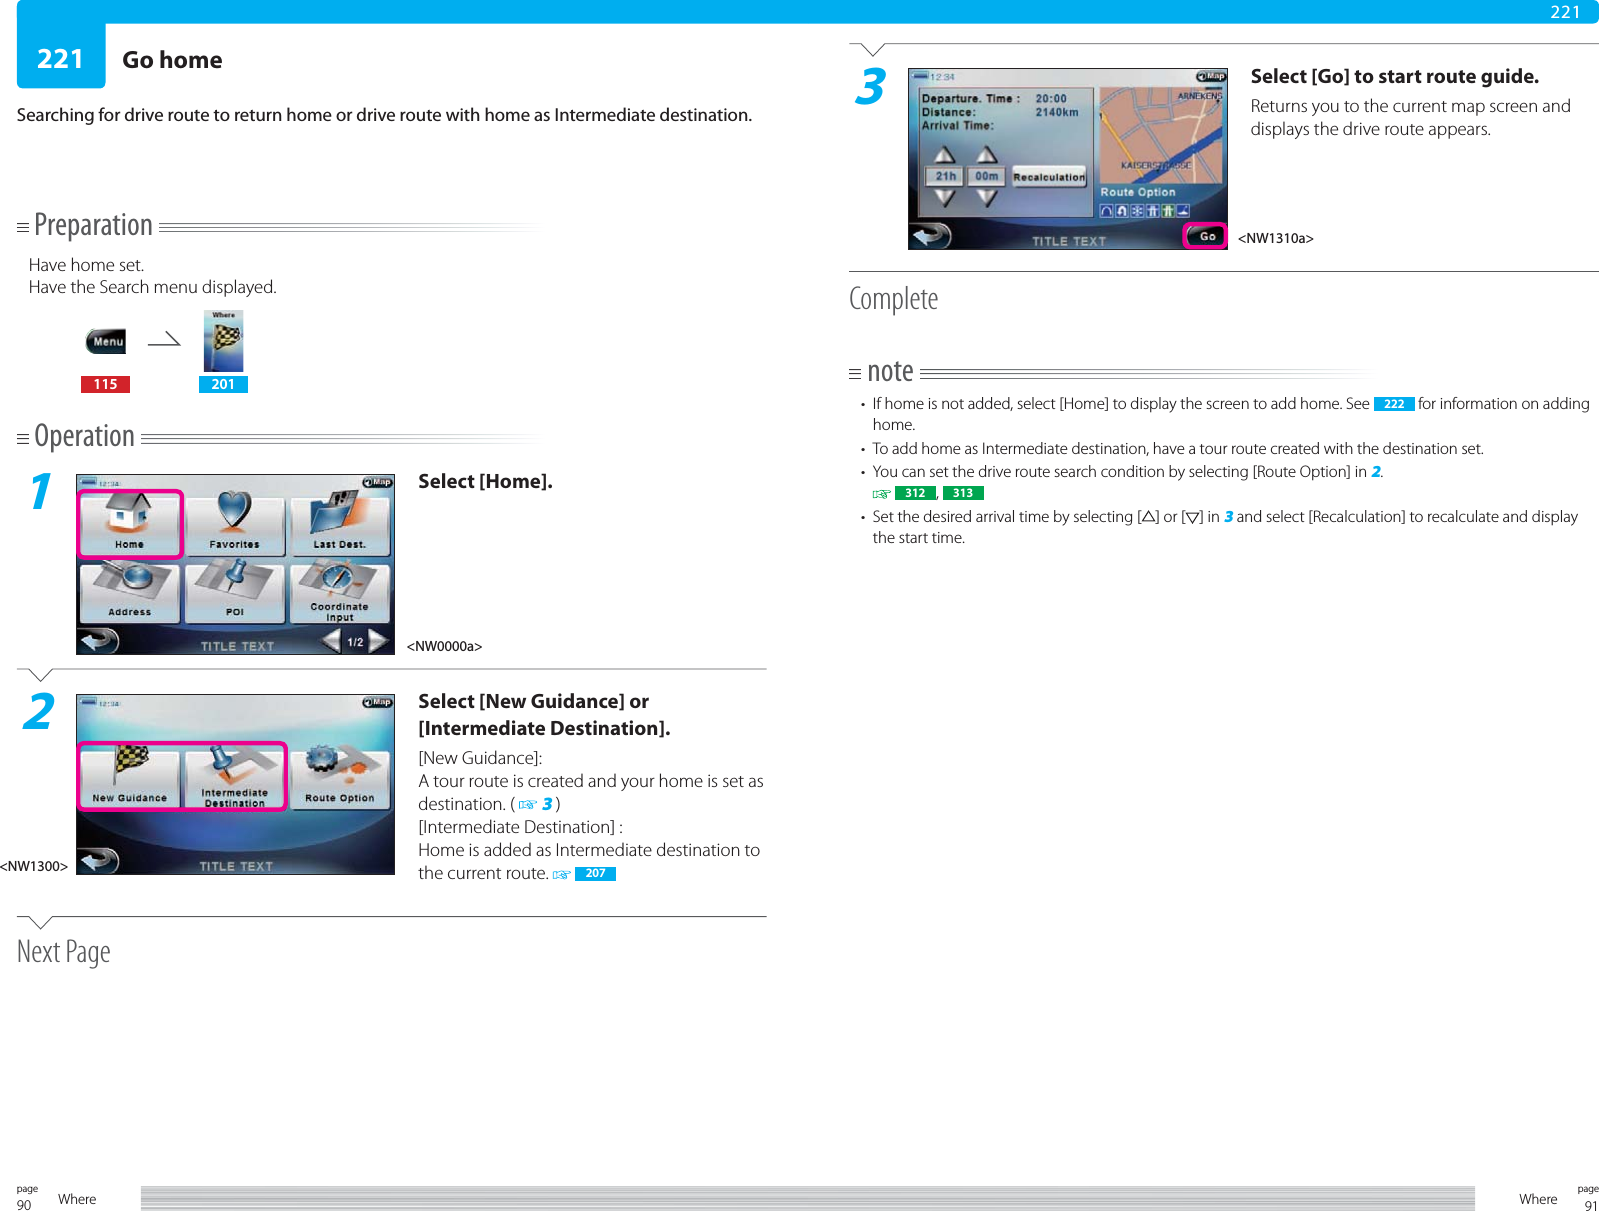Select Intermediate Destination pin icon

coord(235,776)
